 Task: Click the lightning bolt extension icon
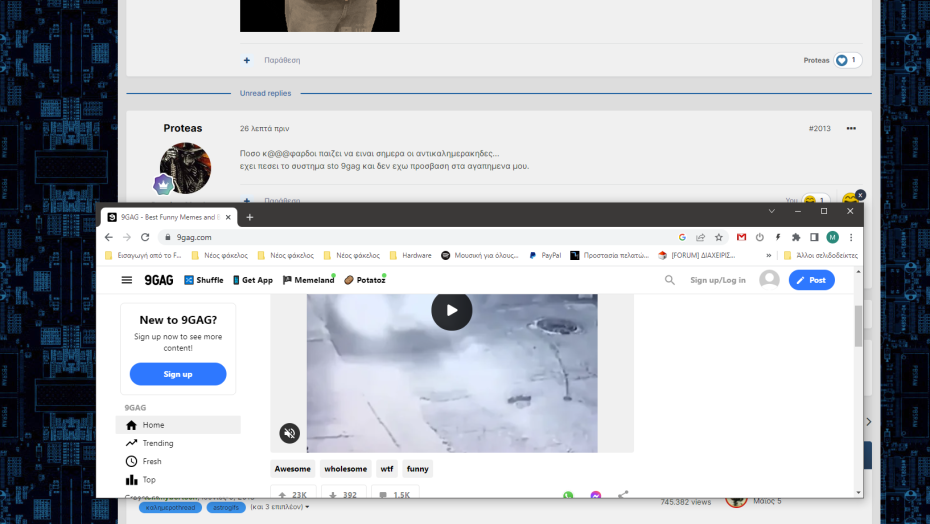click(x=778, y=237)
